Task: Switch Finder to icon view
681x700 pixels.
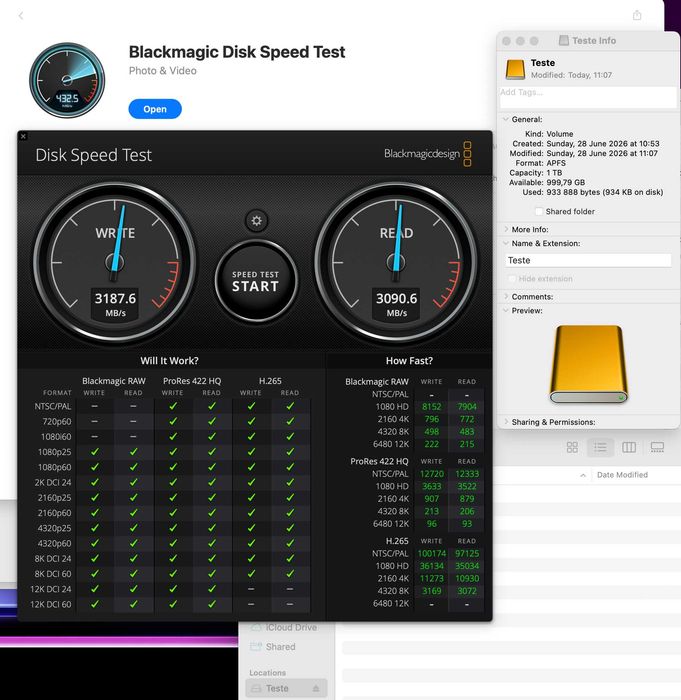Action: point(572,447)
